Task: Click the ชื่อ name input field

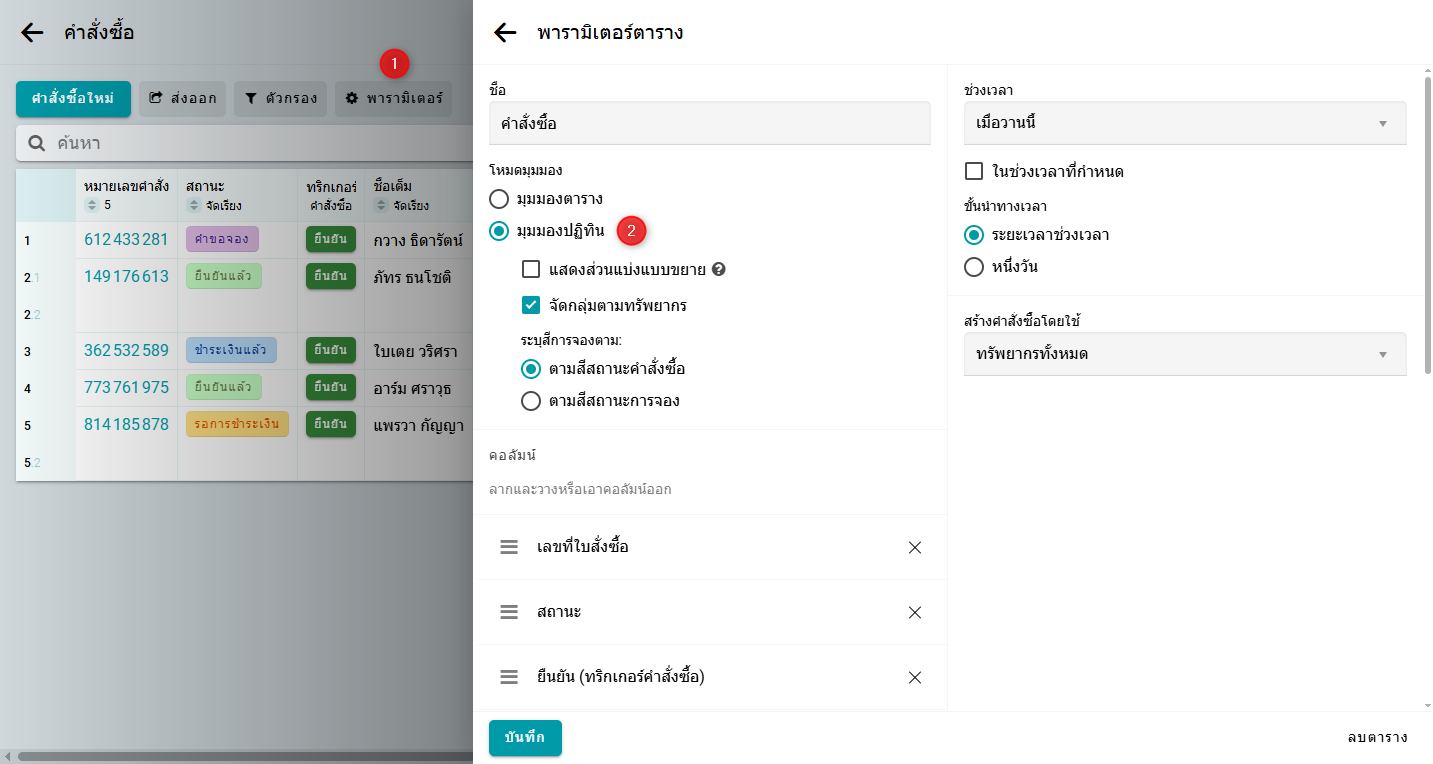Action: 709,124
